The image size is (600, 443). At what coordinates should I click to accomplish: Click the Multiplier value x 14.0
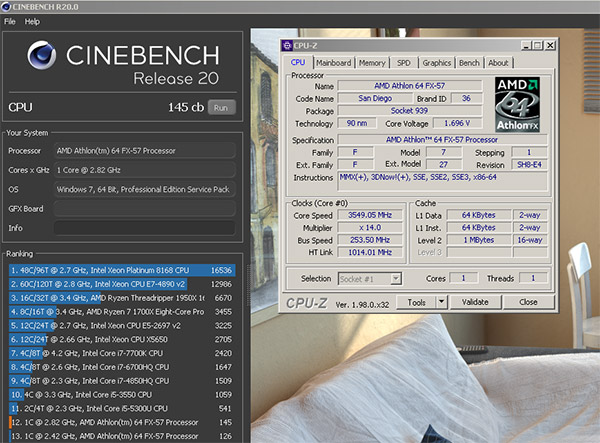pyautogui.click(x=370, y=228)
